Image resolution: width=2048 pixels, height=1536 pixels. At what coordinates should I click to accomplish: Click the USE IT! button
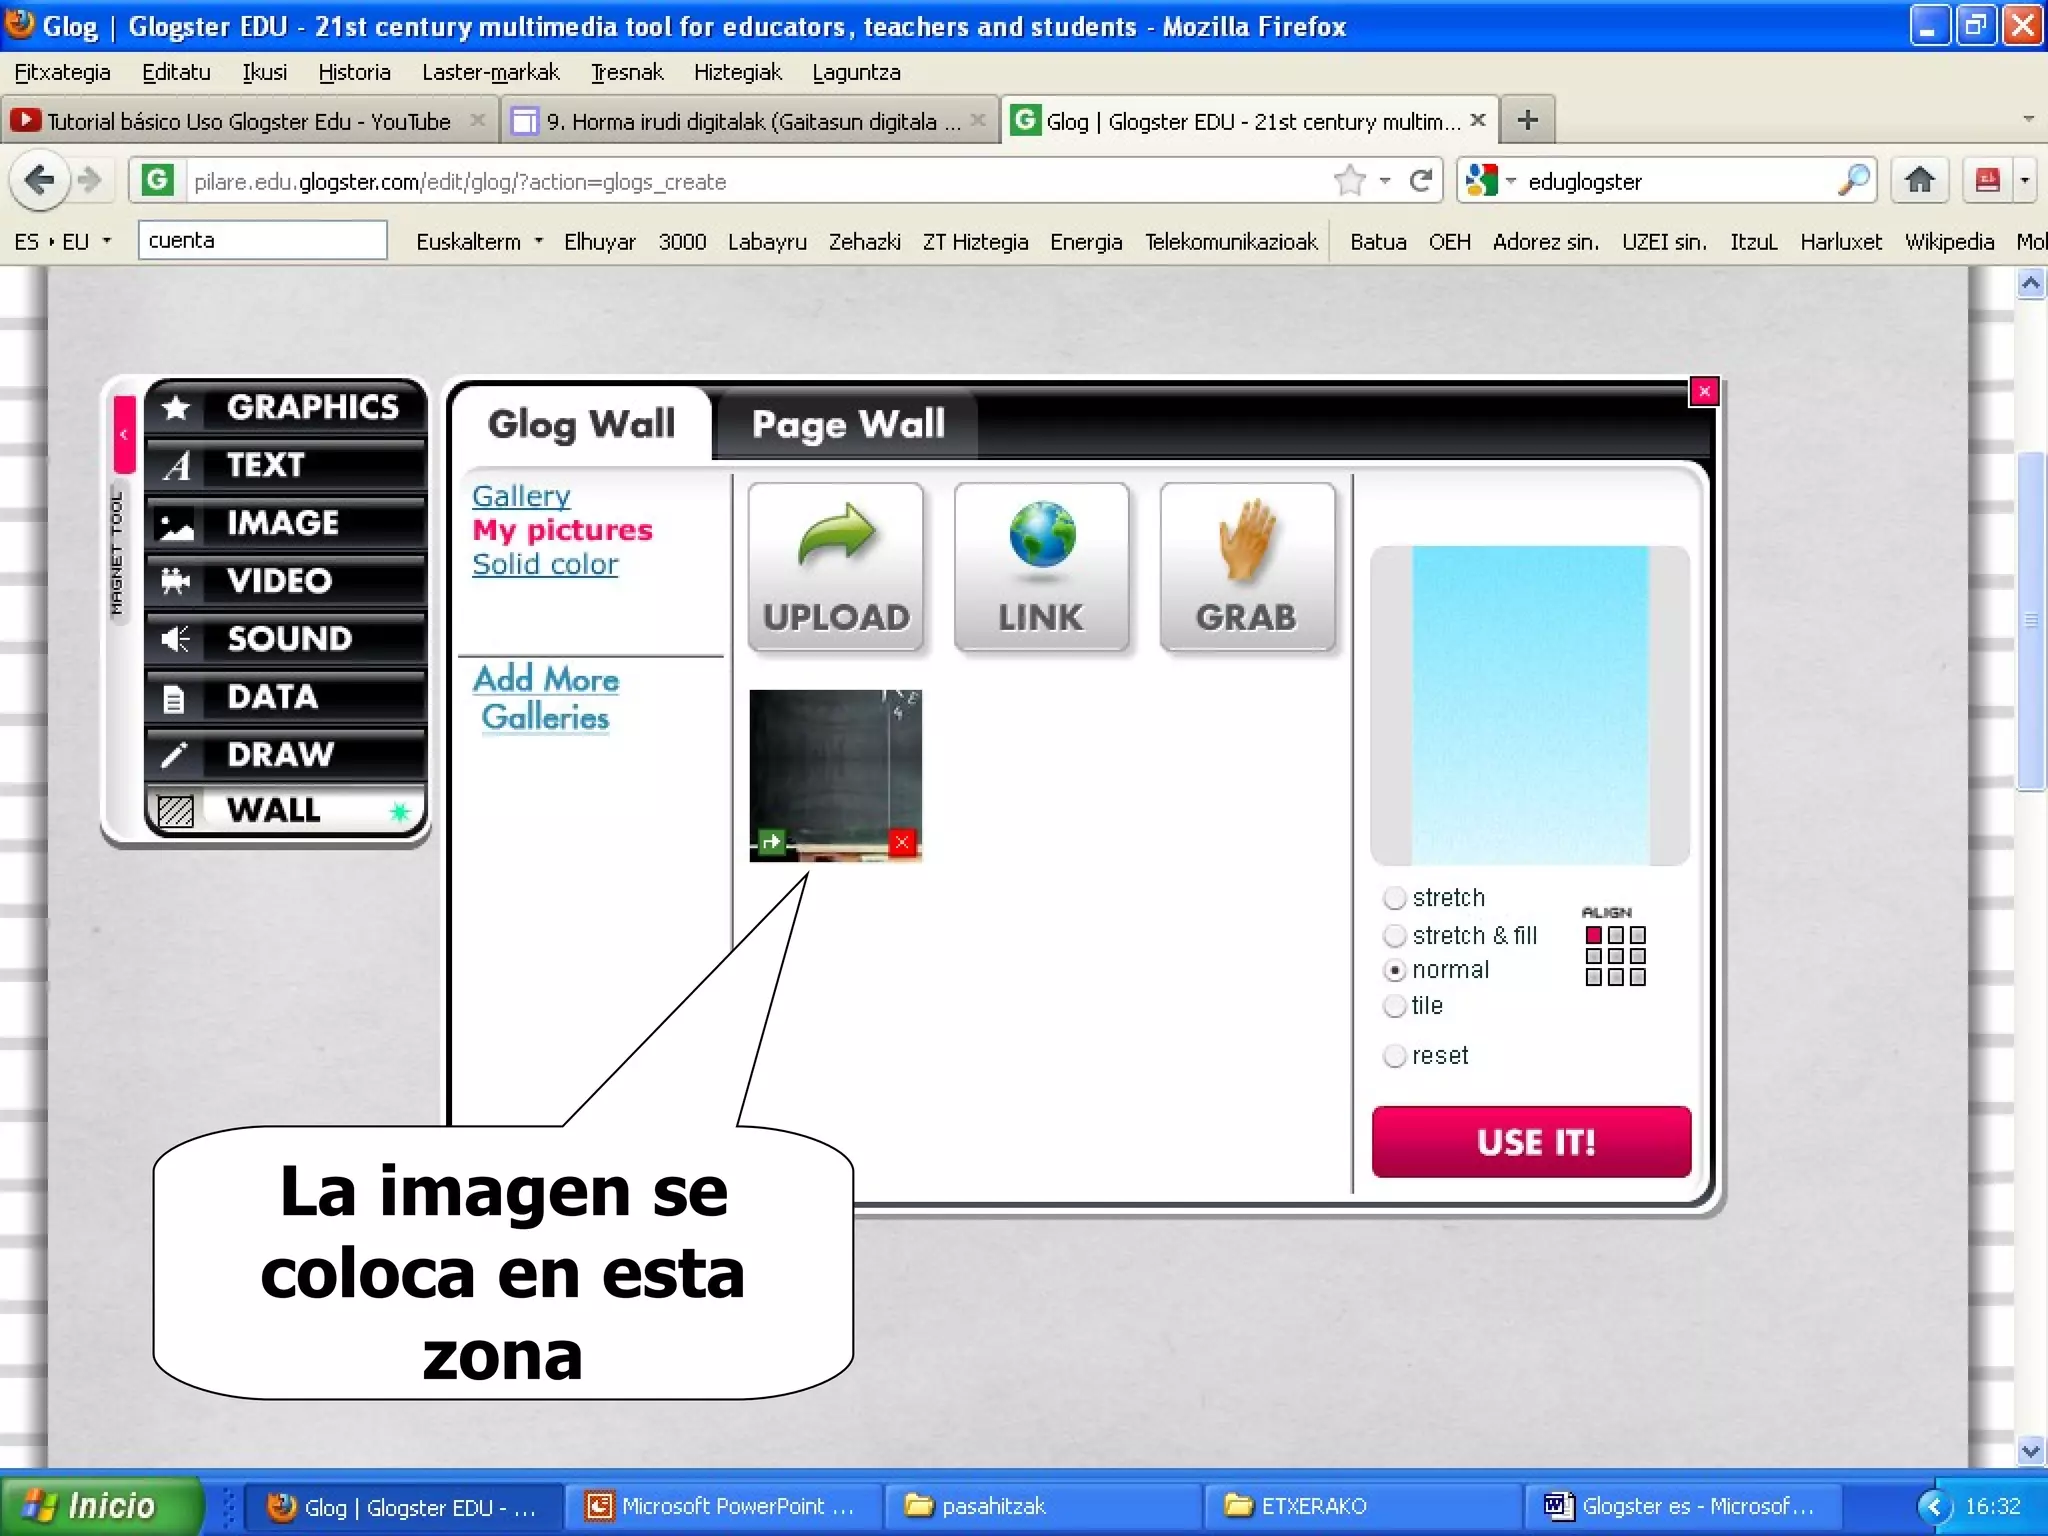pos(1531,1141)
